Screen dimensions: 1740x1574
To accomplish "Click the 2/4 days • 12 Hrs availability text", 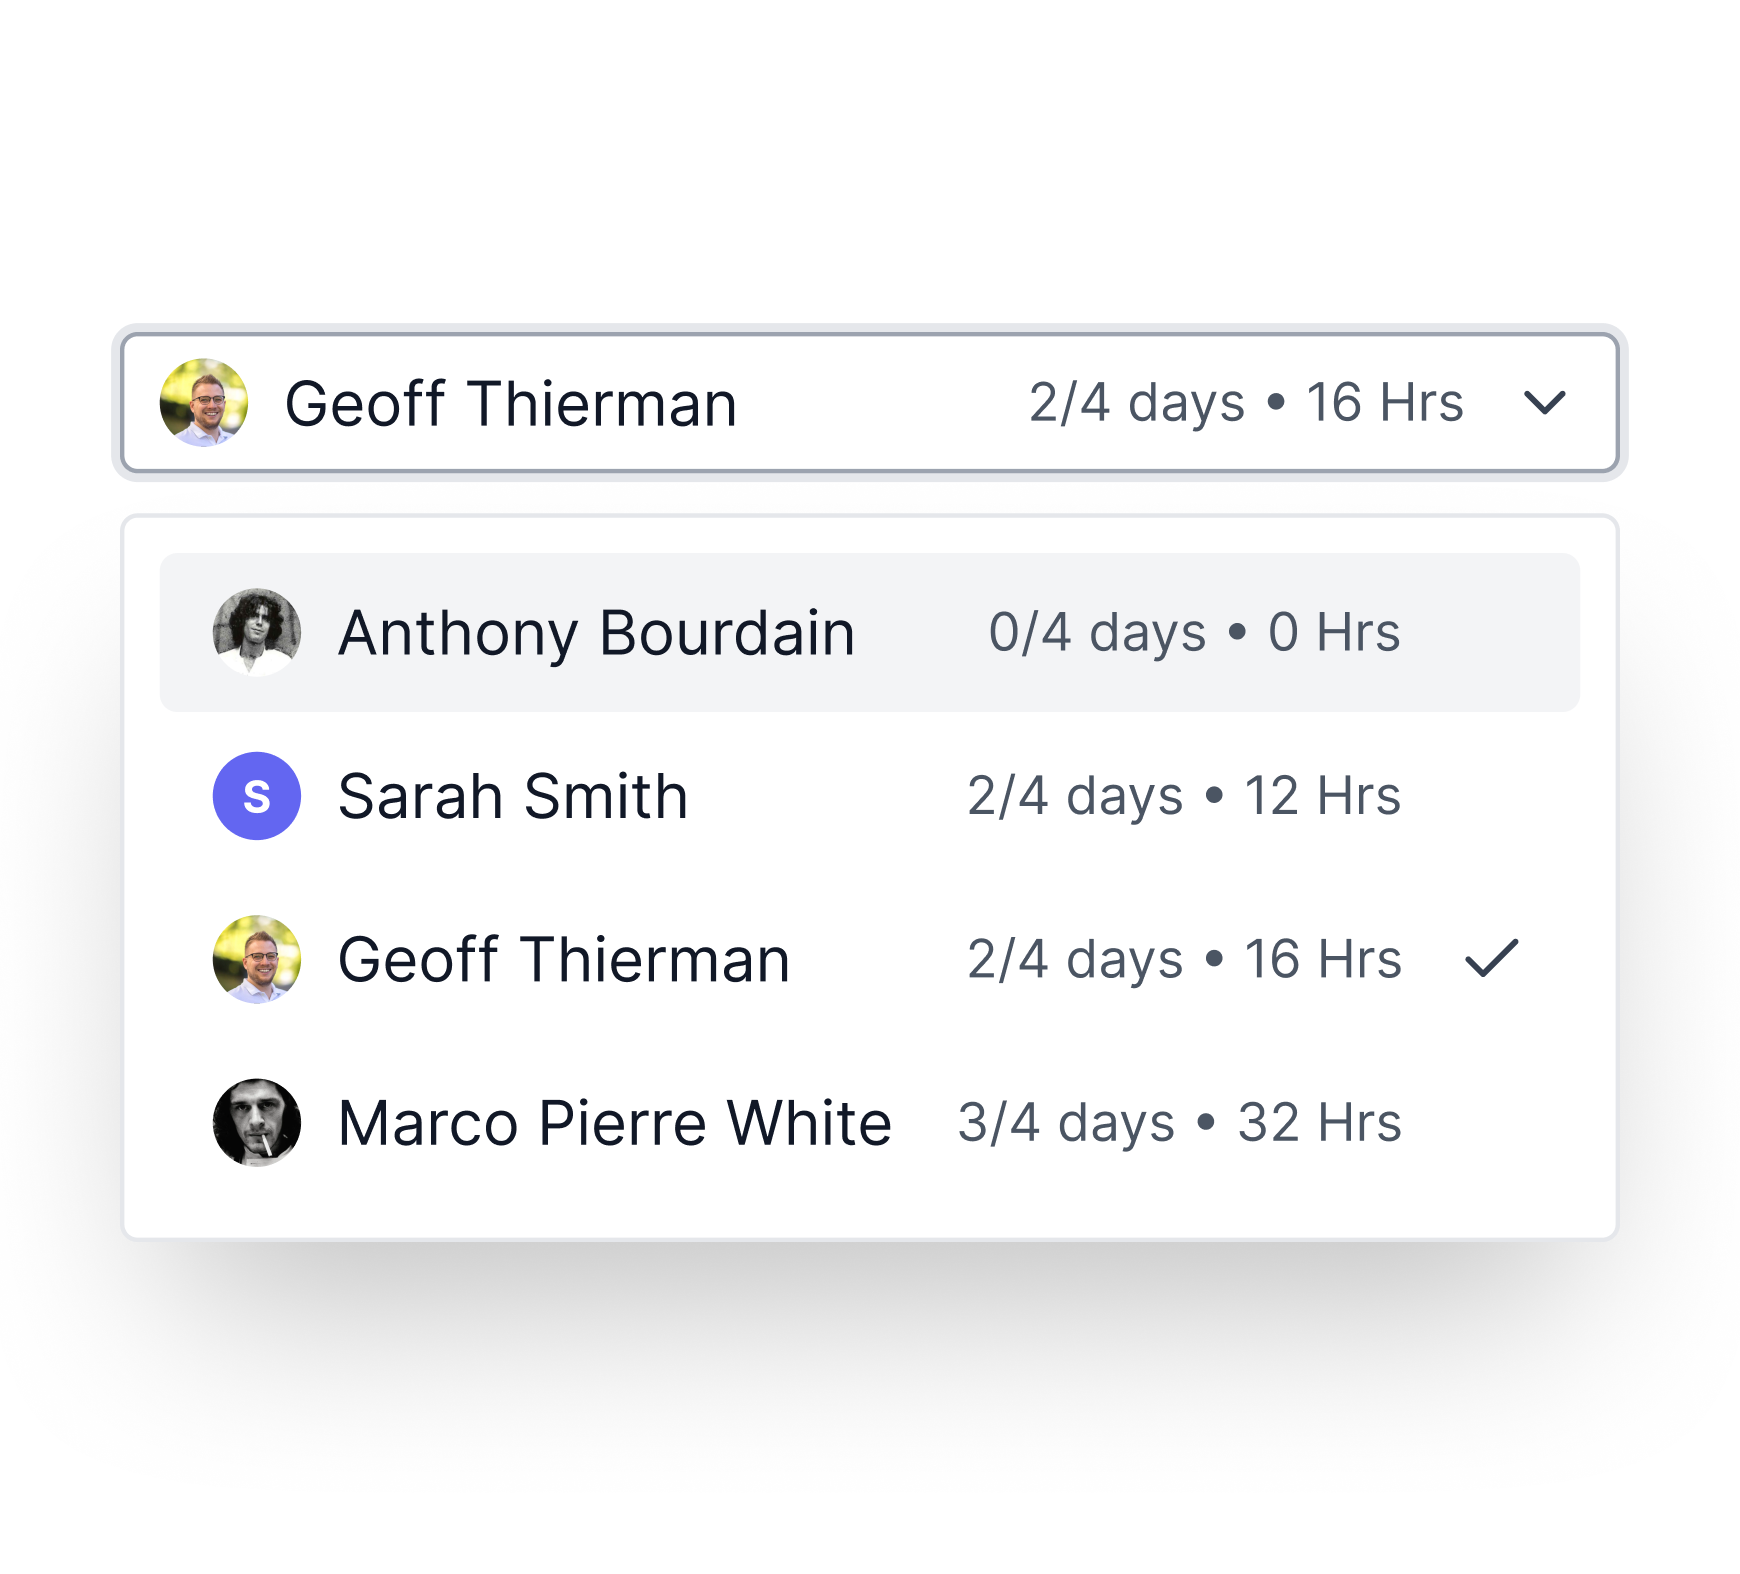I will pyautogui.click(x=1184, y=797).
